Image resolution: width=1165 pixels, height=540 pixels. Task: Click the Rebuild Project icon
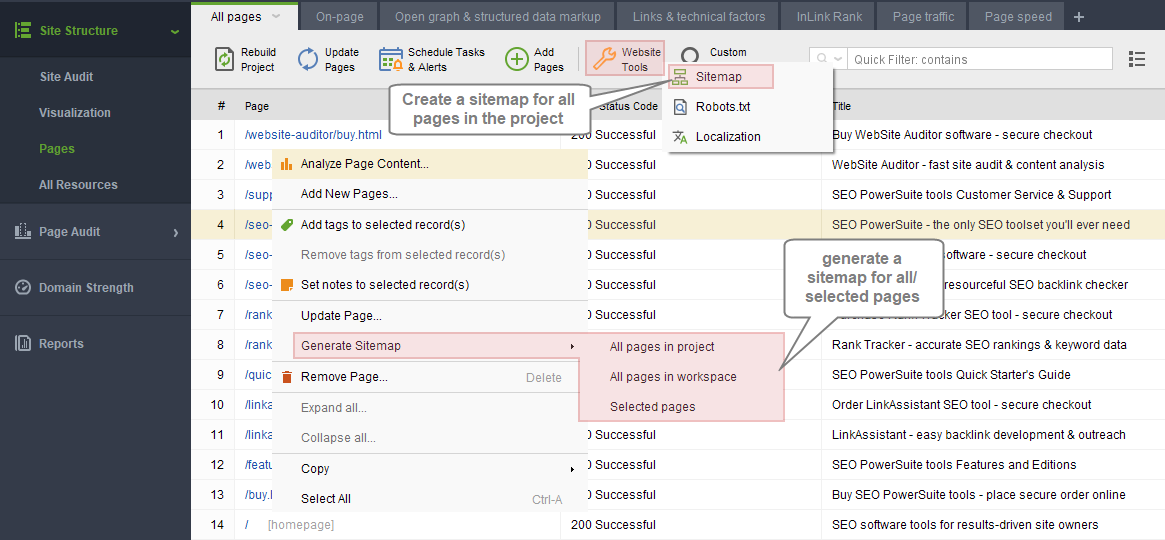tap(224, 59)
